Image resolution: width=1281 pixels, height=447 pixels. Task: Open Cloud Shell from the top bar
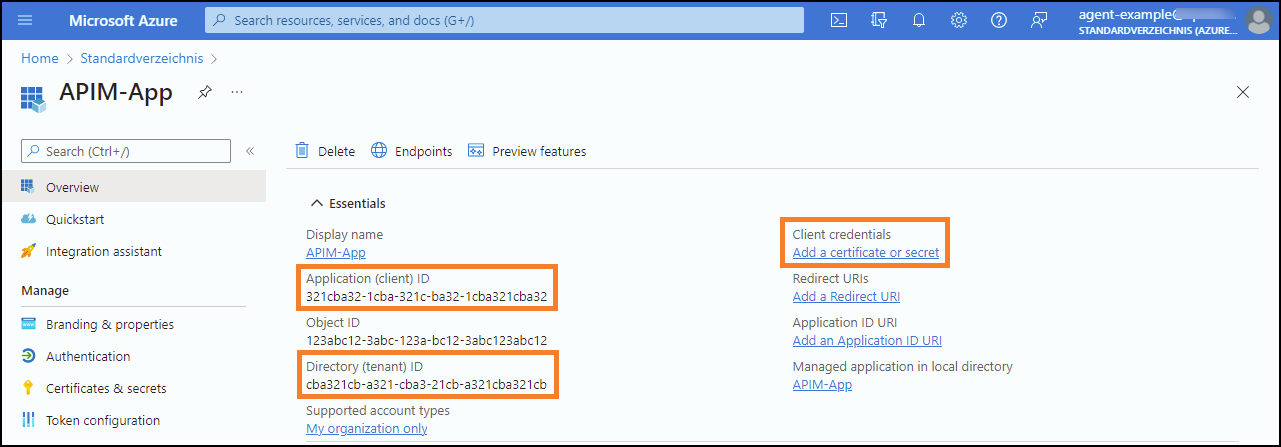pos(840,20)
